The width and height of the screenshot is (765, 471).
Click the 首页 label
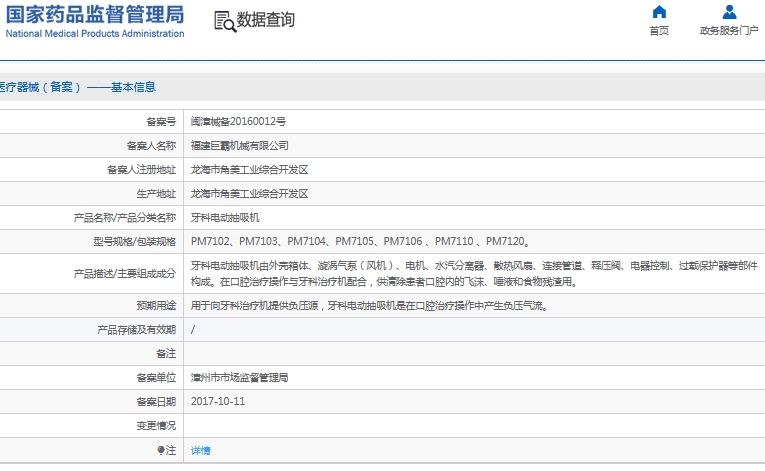click(659, 31)
